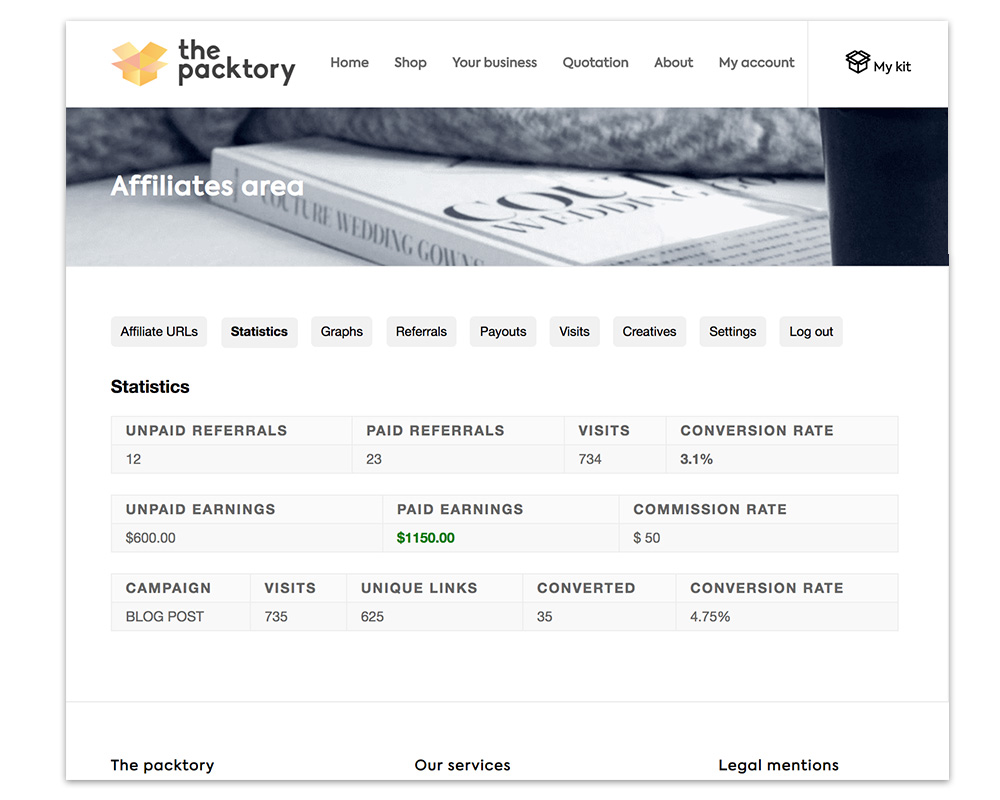The width and height of the screenshot is (1000, 800).
Task: Select UNPAID EARNINGS column header
Action: click(x=200, y=509)
